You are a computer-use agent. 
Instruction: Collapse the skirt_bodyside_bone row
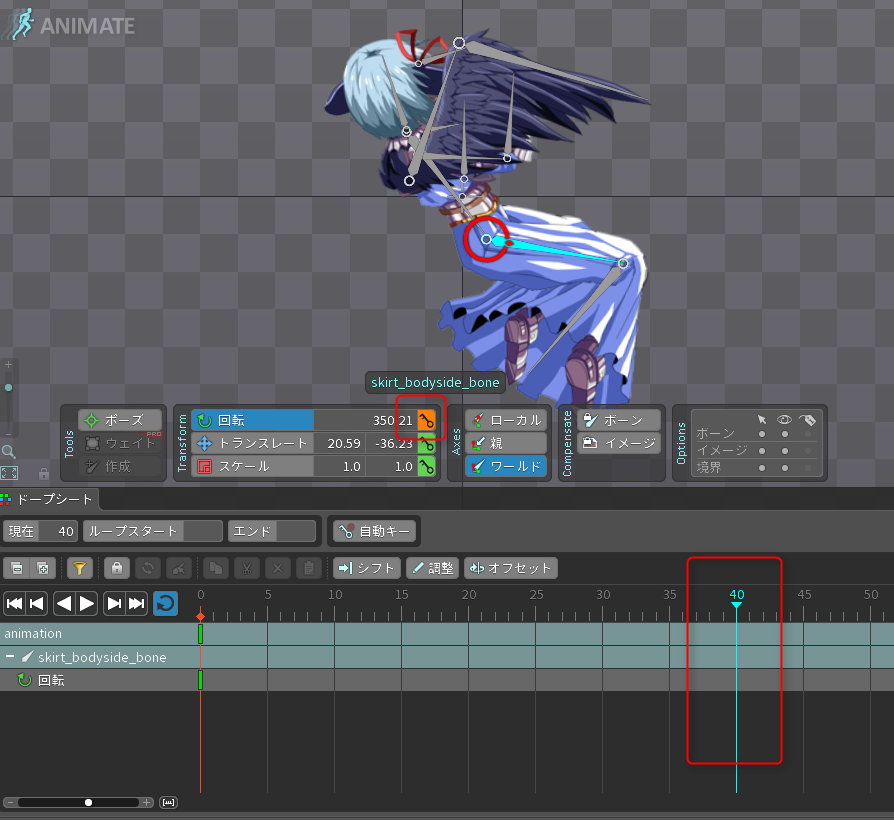[x=10, y=657]
